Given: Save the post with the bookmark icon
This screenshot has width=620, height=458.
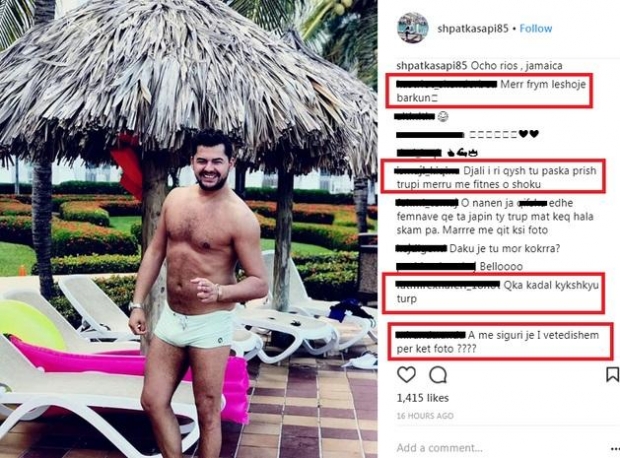Looking at the screenshot, I should tap(612, 375).
